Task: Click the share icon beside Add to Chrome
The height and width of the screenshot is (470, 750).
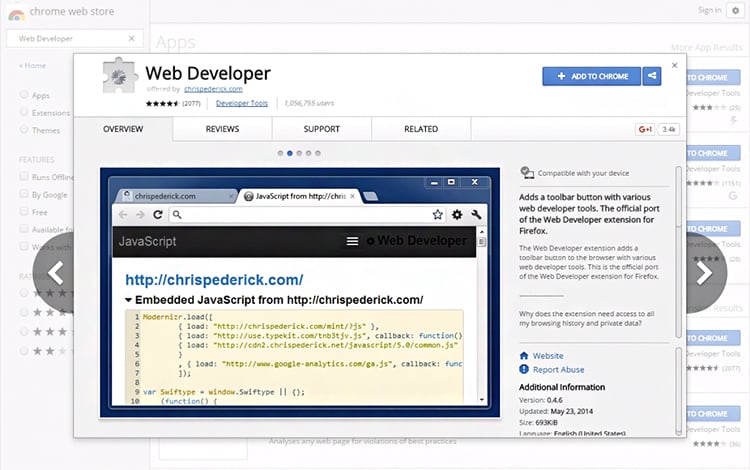Action: coord(651,76)
